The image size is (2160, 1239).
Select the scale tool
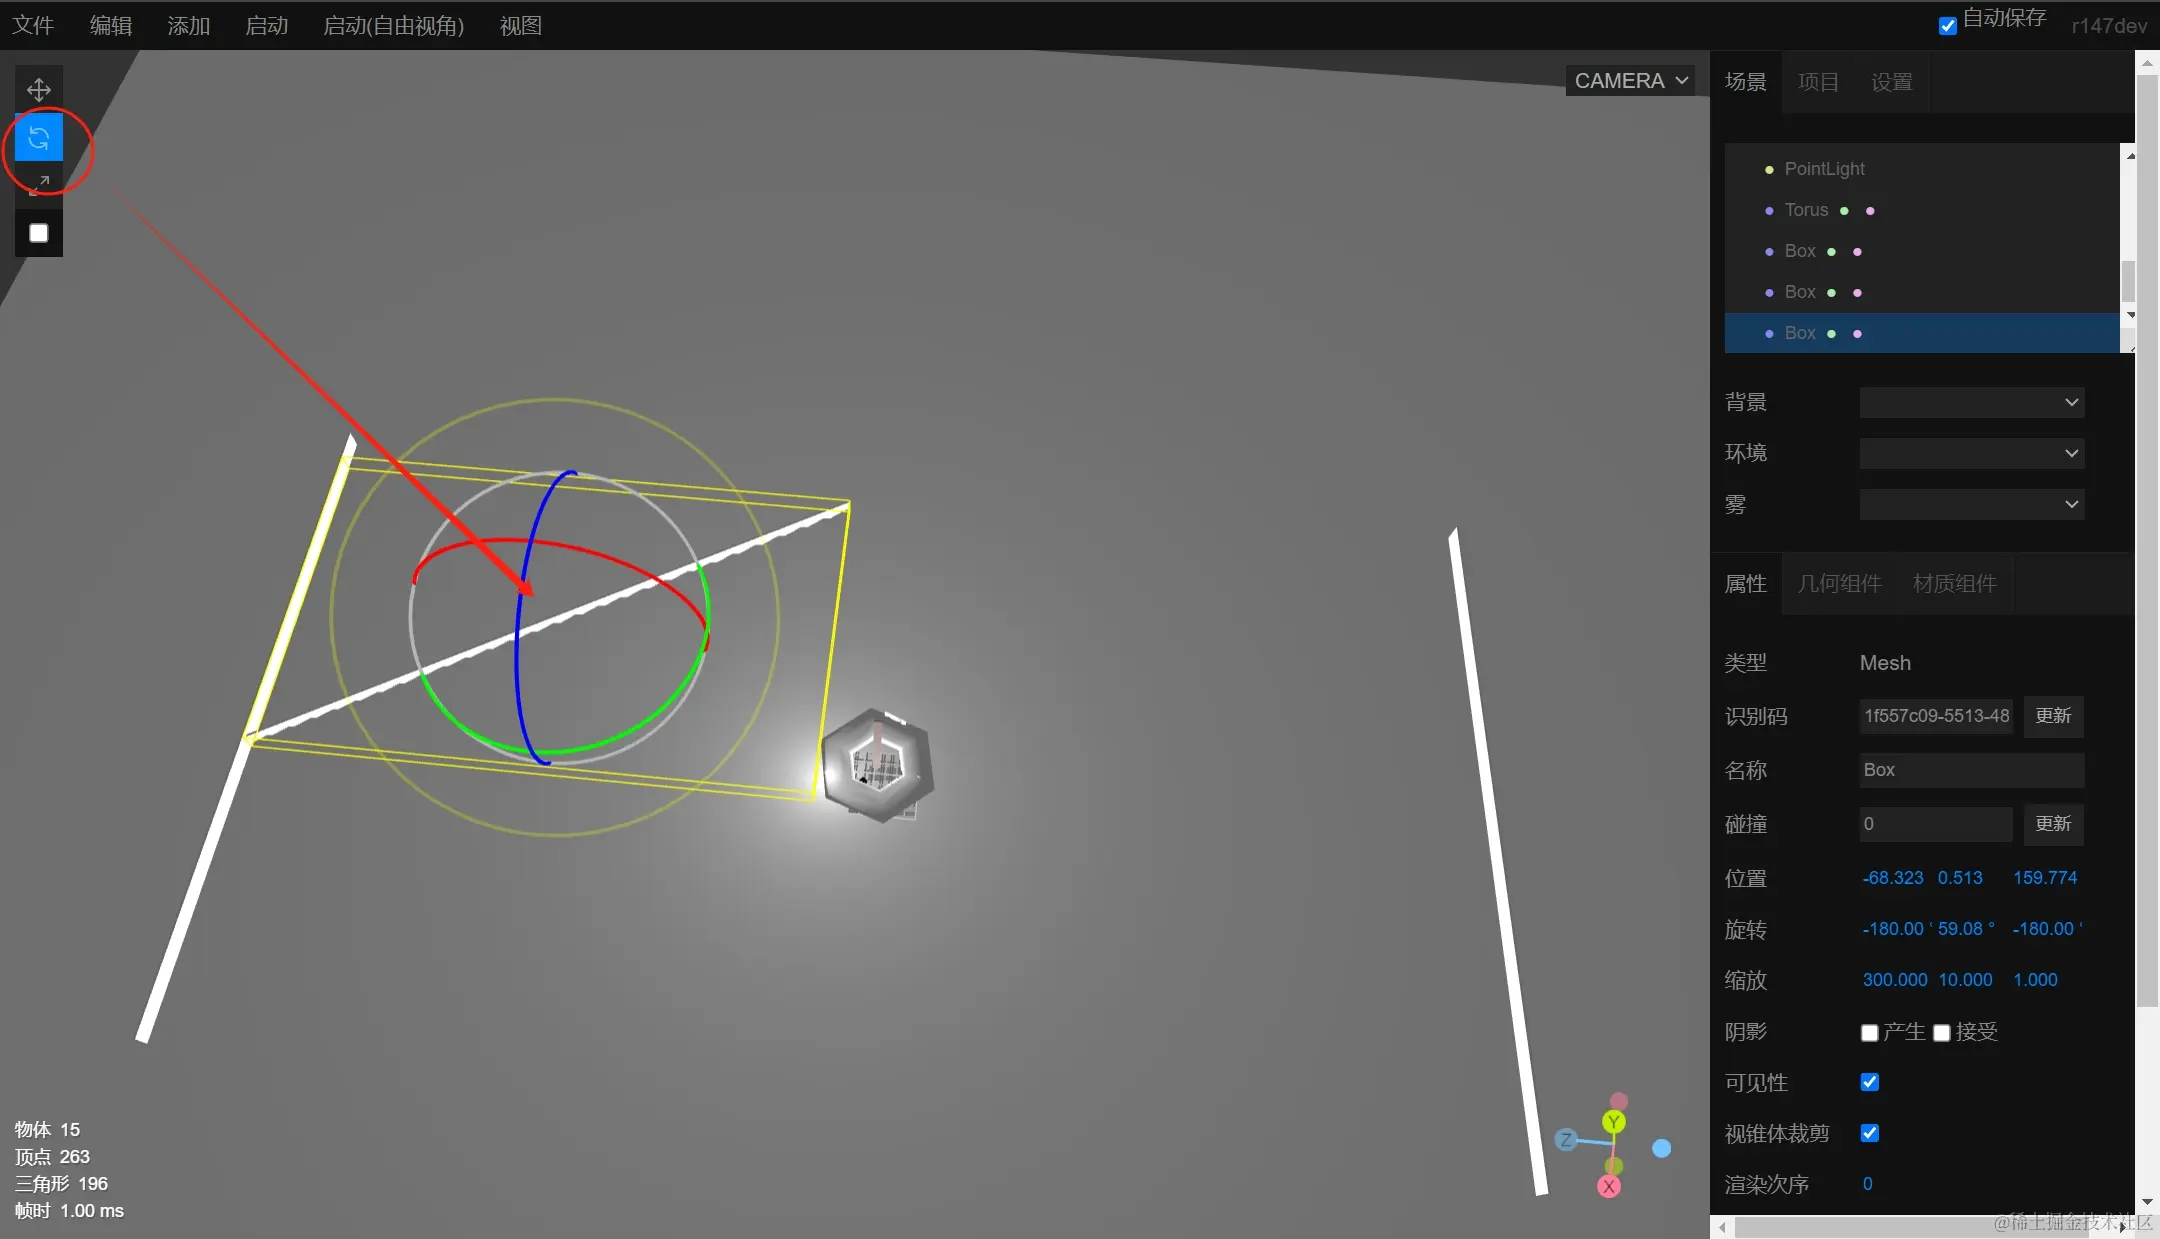coord(39,185)
